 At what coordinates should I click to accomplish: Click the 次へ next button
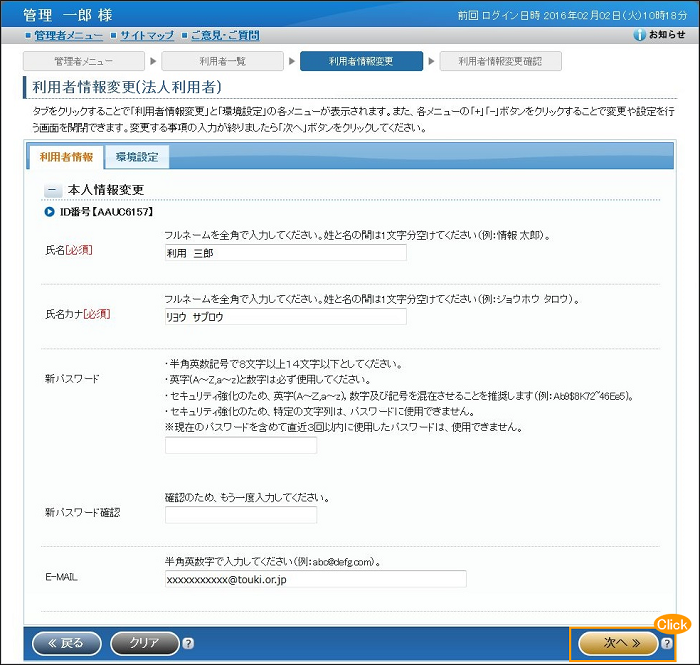(618, 643)
